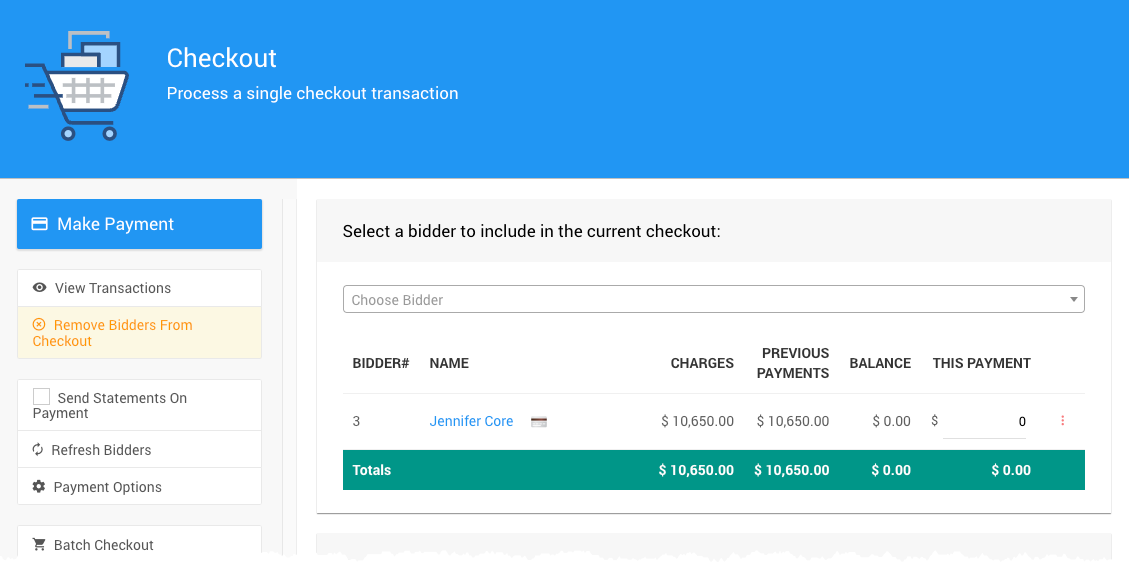Click the This Payment amount field

(x=985, y=422)
